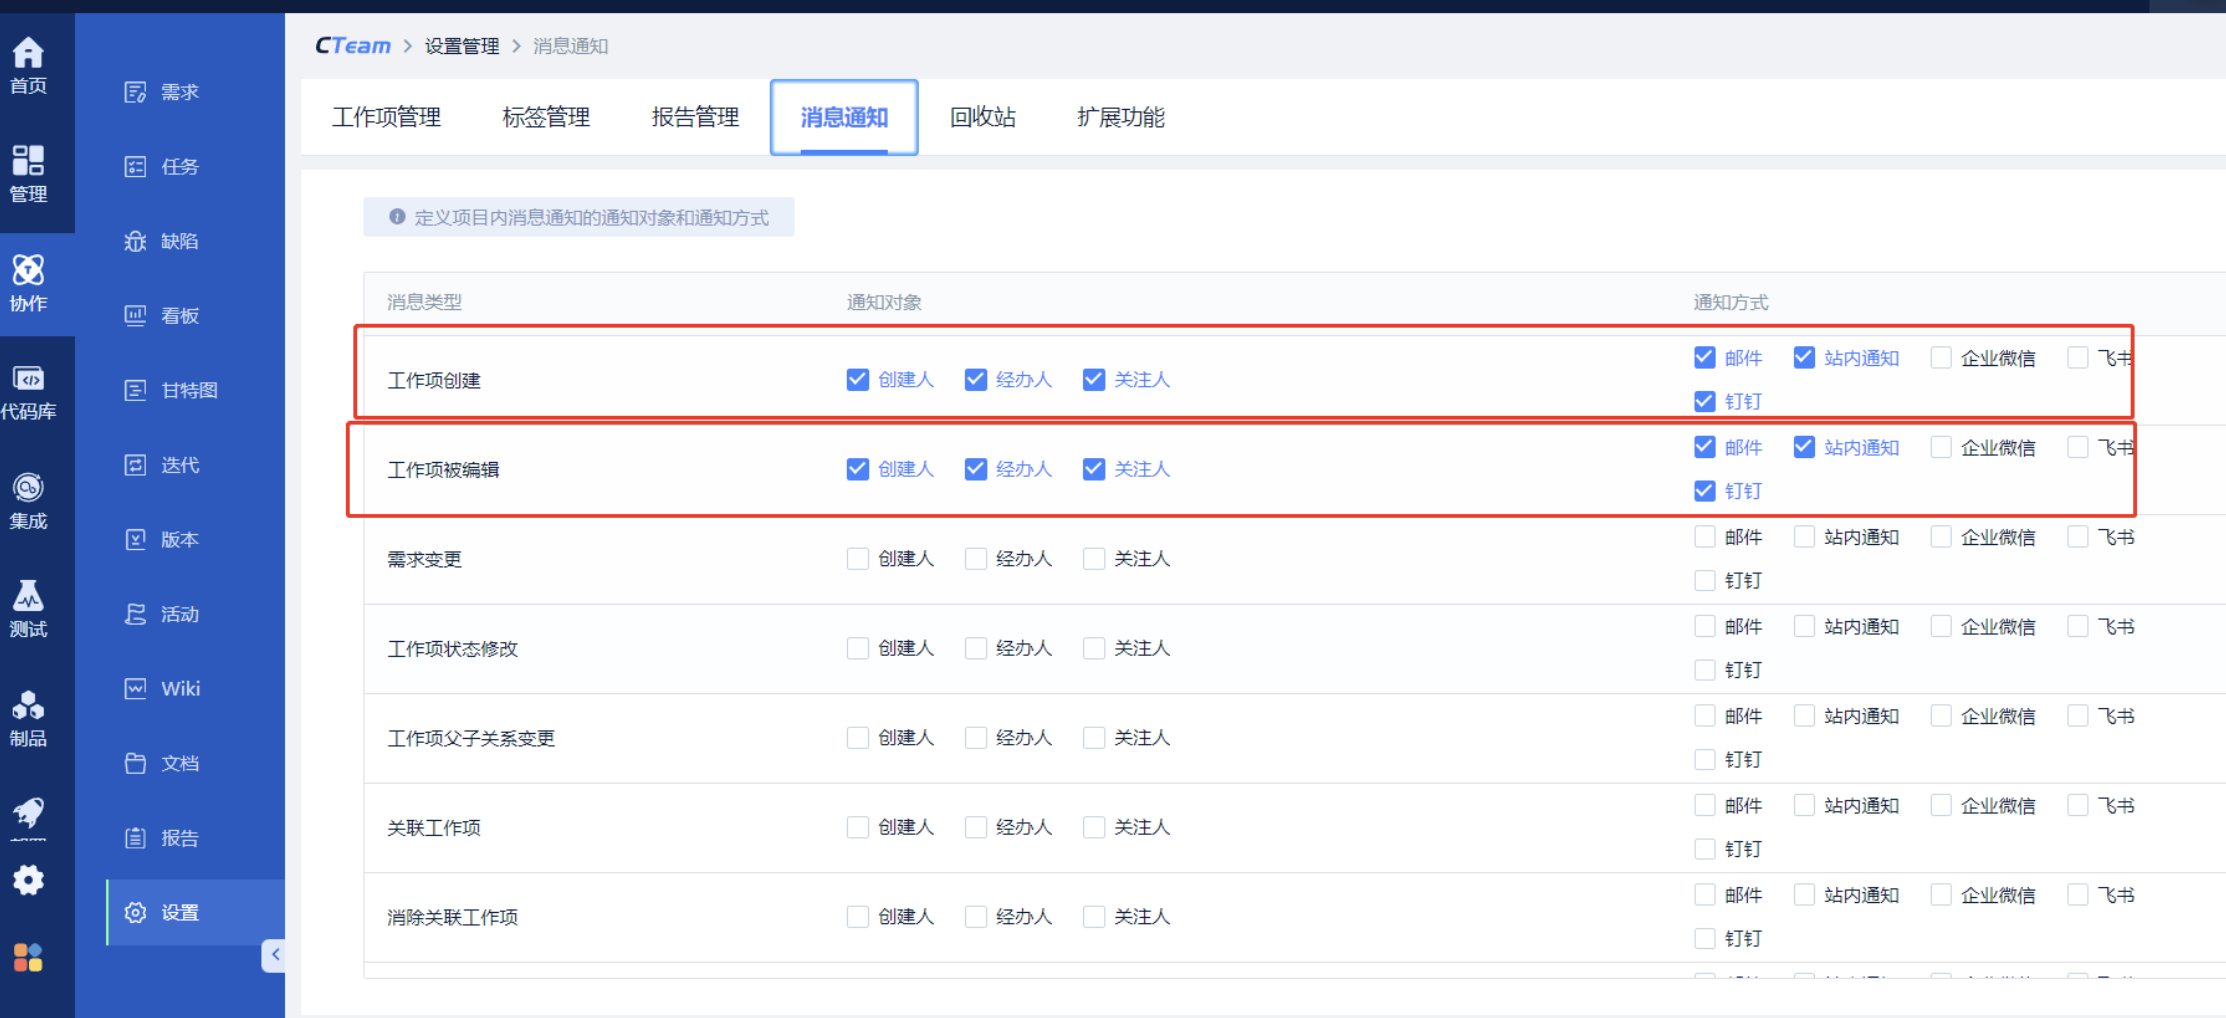Viewport: 2226px width, 1018px height.
Task: Open the gear settings icon in left rail
Action: [x=28, y=880]
